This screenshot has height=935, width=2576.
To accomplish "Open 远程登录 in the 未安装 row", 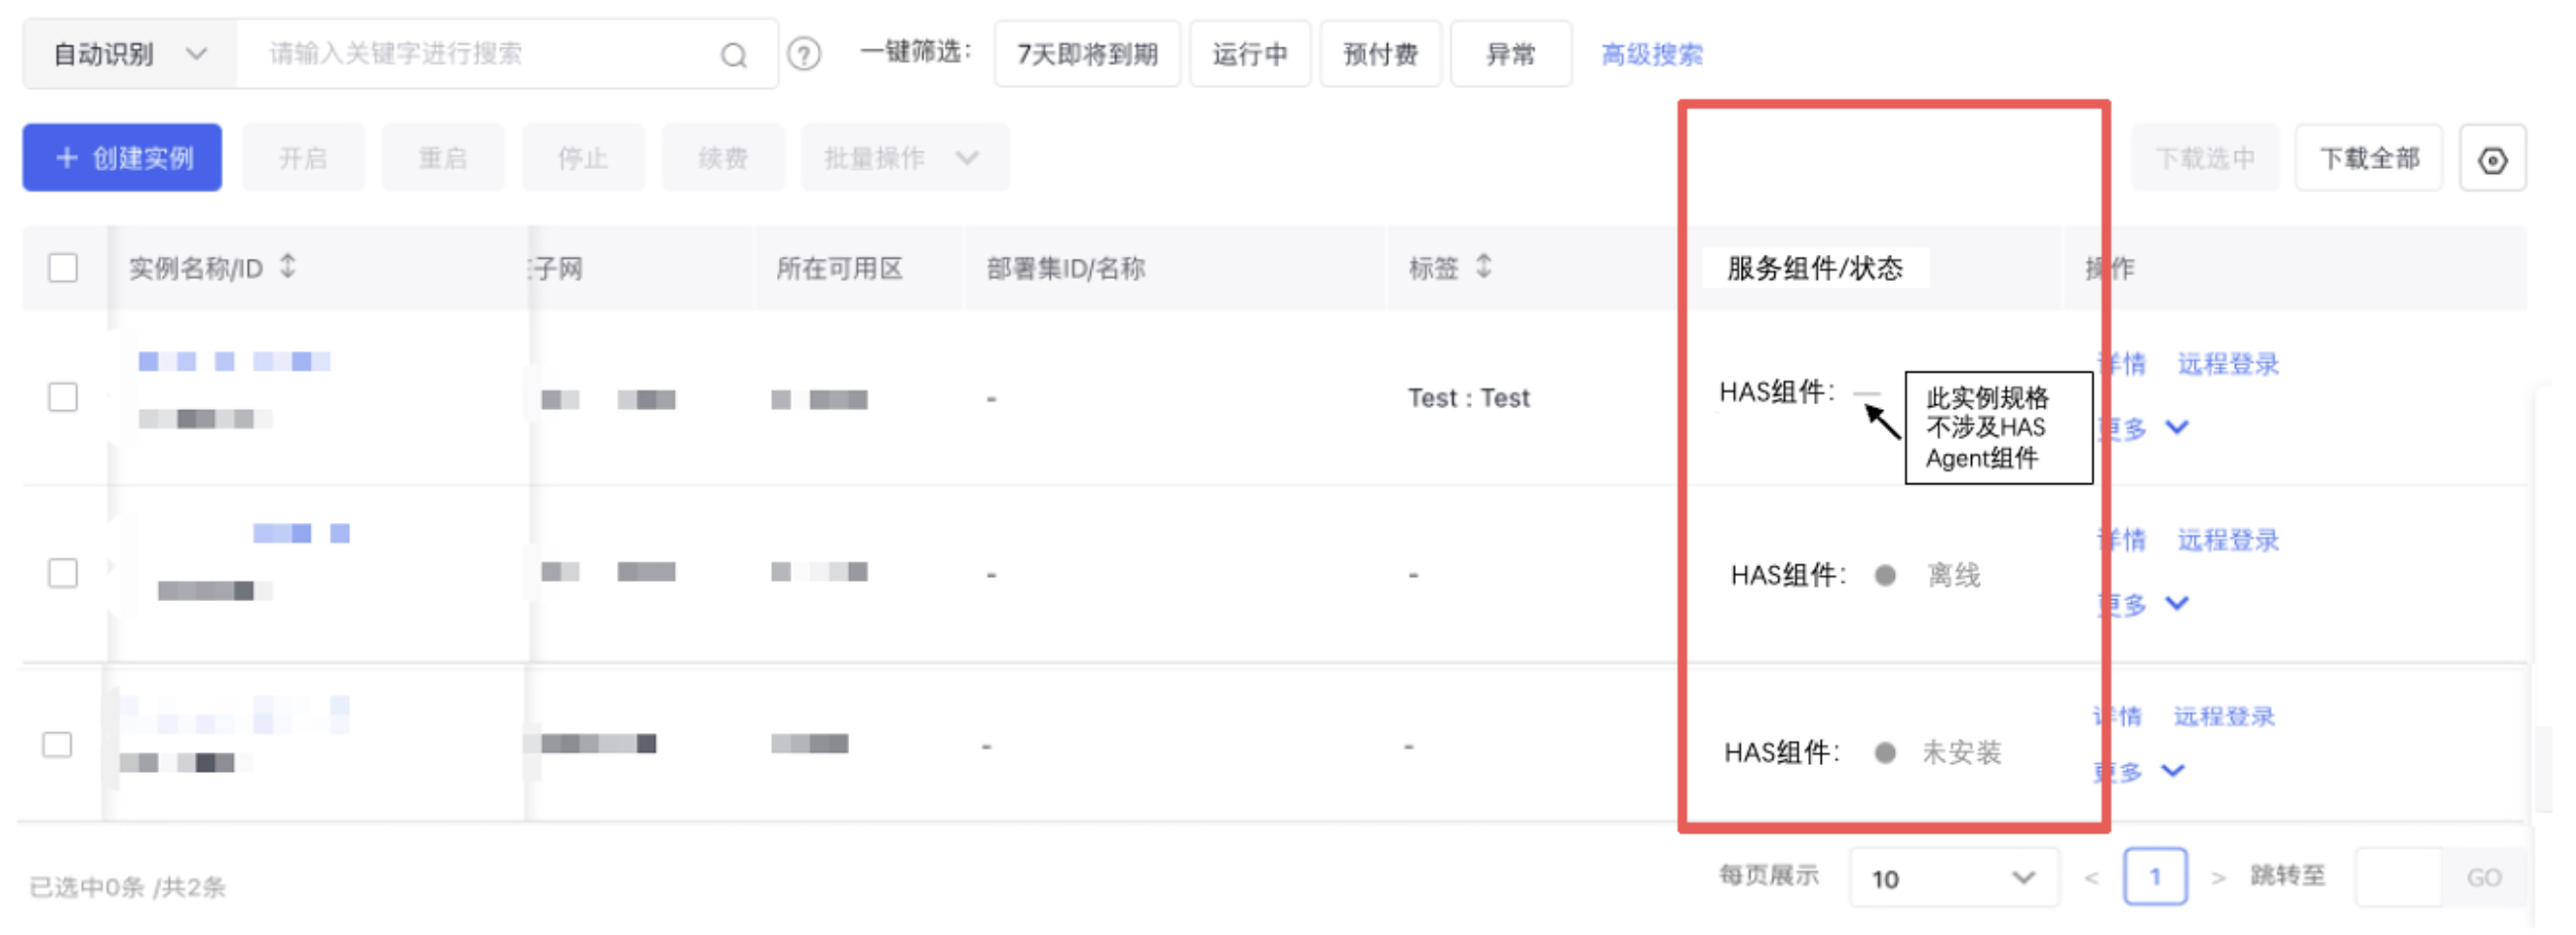I will [2224, 716].
